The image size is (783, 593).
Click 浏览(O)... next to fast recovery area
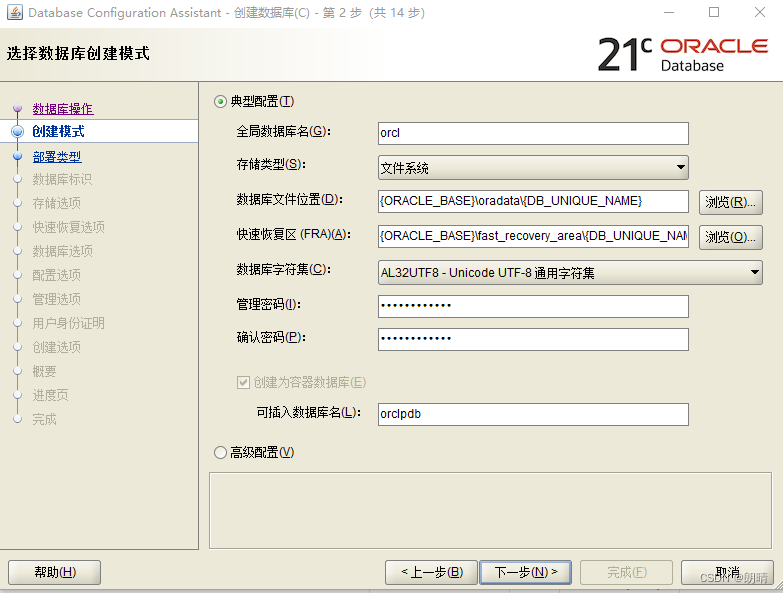(x=731, y=237)
